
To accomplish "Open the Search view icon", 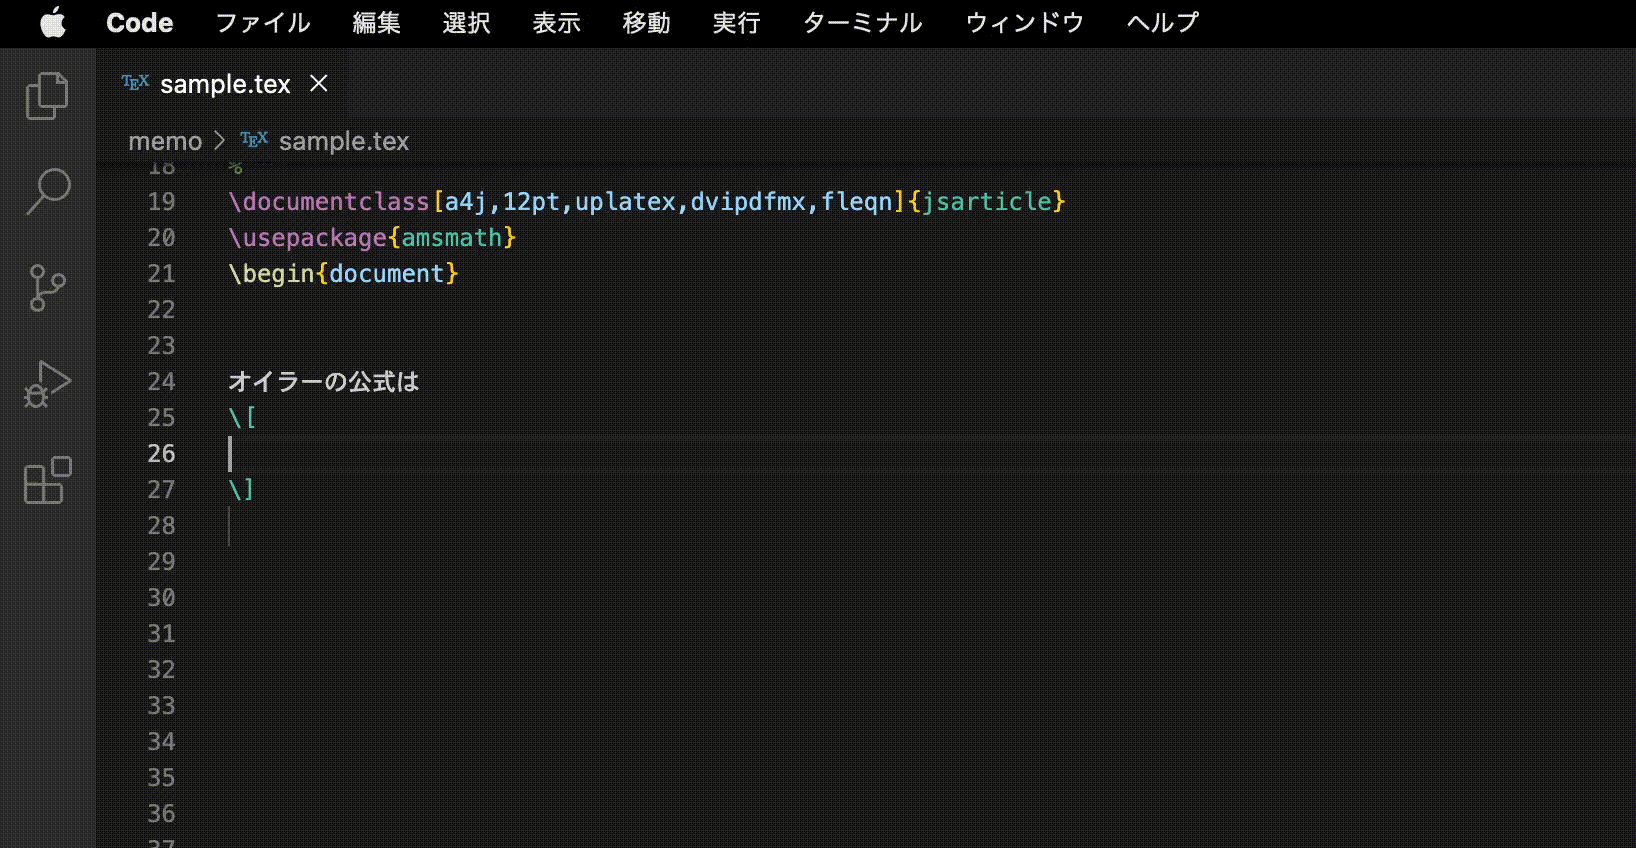I will 47,190.
